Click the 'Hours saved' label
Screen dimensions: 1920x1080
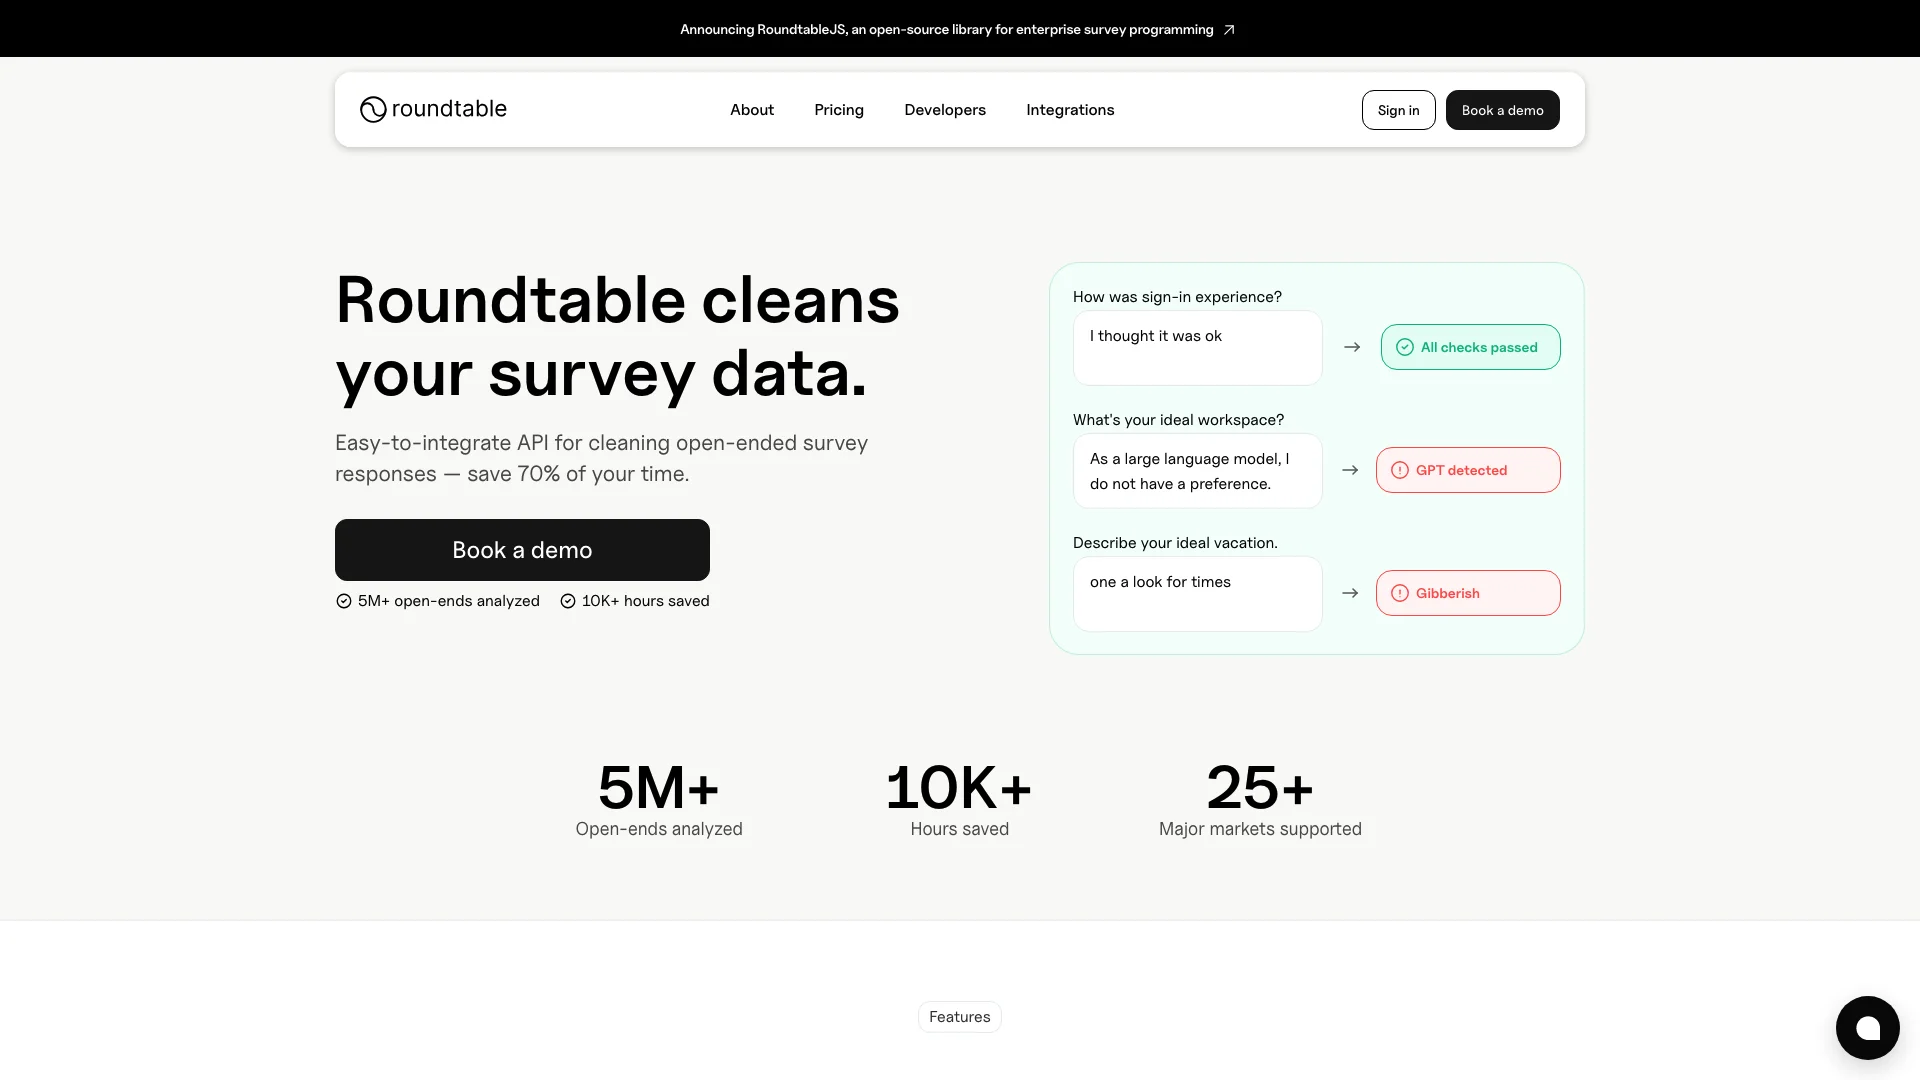click(x=959, y=829)
